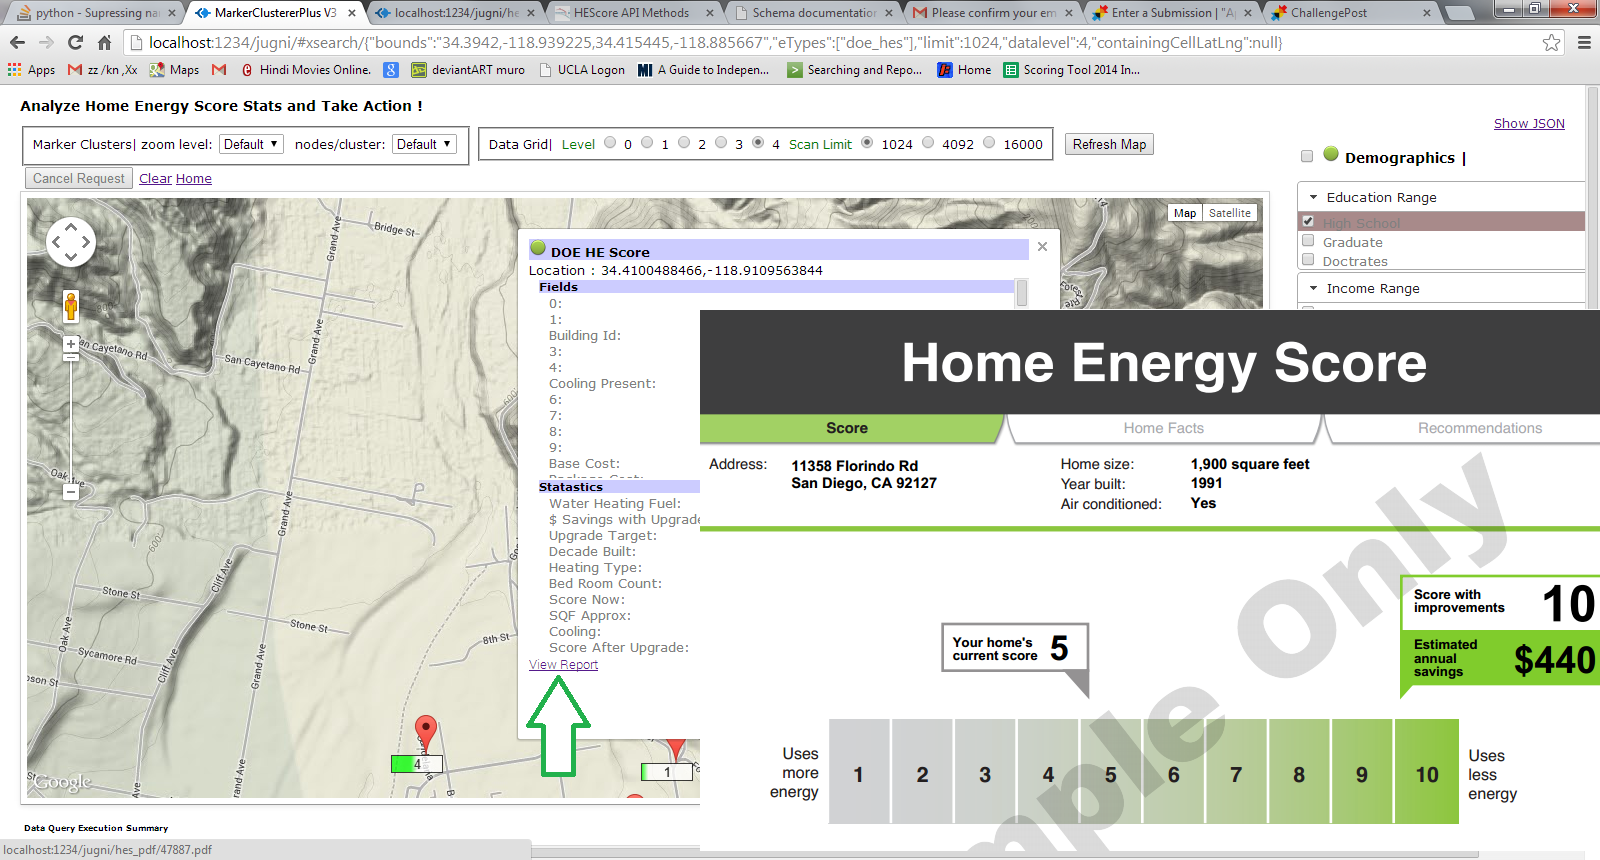Select the Score report tab
1600x860 pixels.
847,428
